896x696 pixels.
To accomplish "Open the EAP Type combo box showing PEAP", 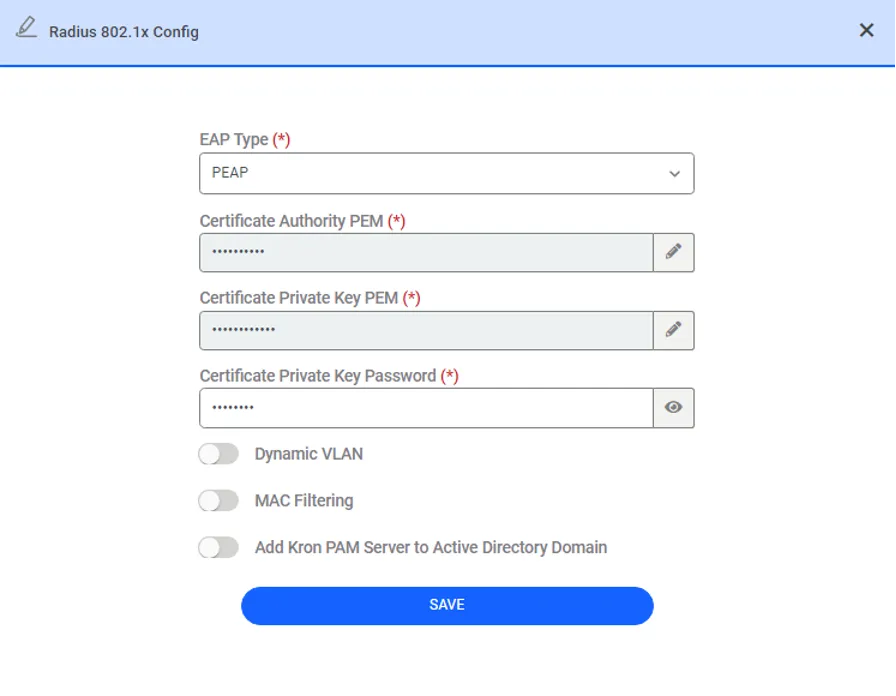I will pos(446,173).
